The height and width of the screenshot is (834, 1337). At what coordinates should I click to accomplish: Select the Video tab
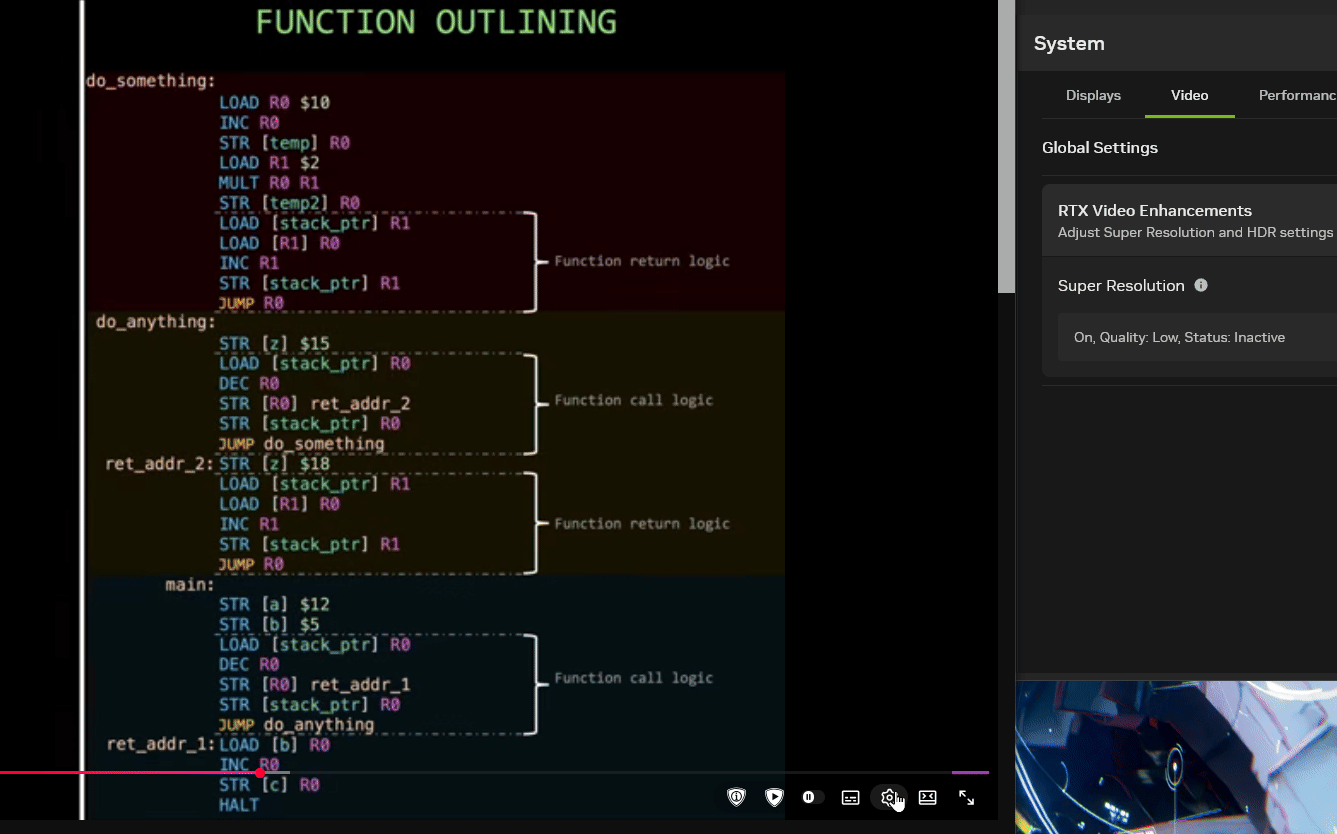1189,95
